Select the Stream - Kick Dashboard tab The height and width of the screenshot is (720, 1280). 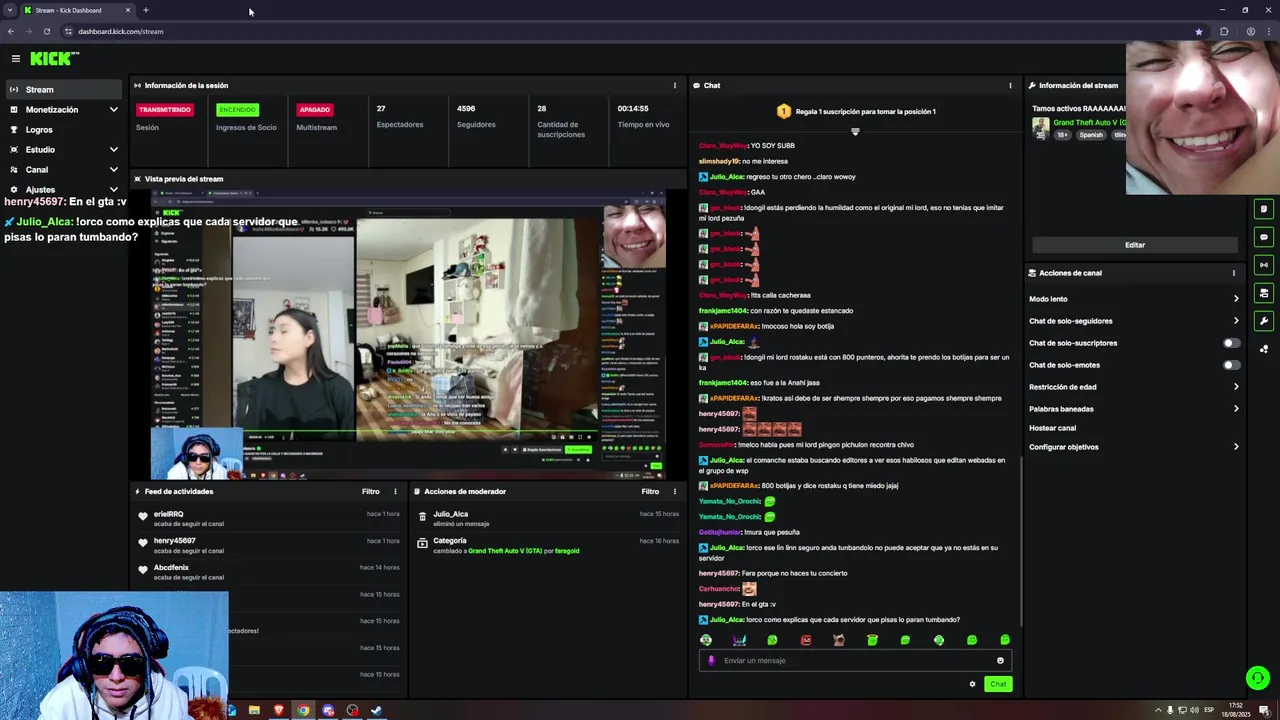pyautogui.click(x=78, y=10)
